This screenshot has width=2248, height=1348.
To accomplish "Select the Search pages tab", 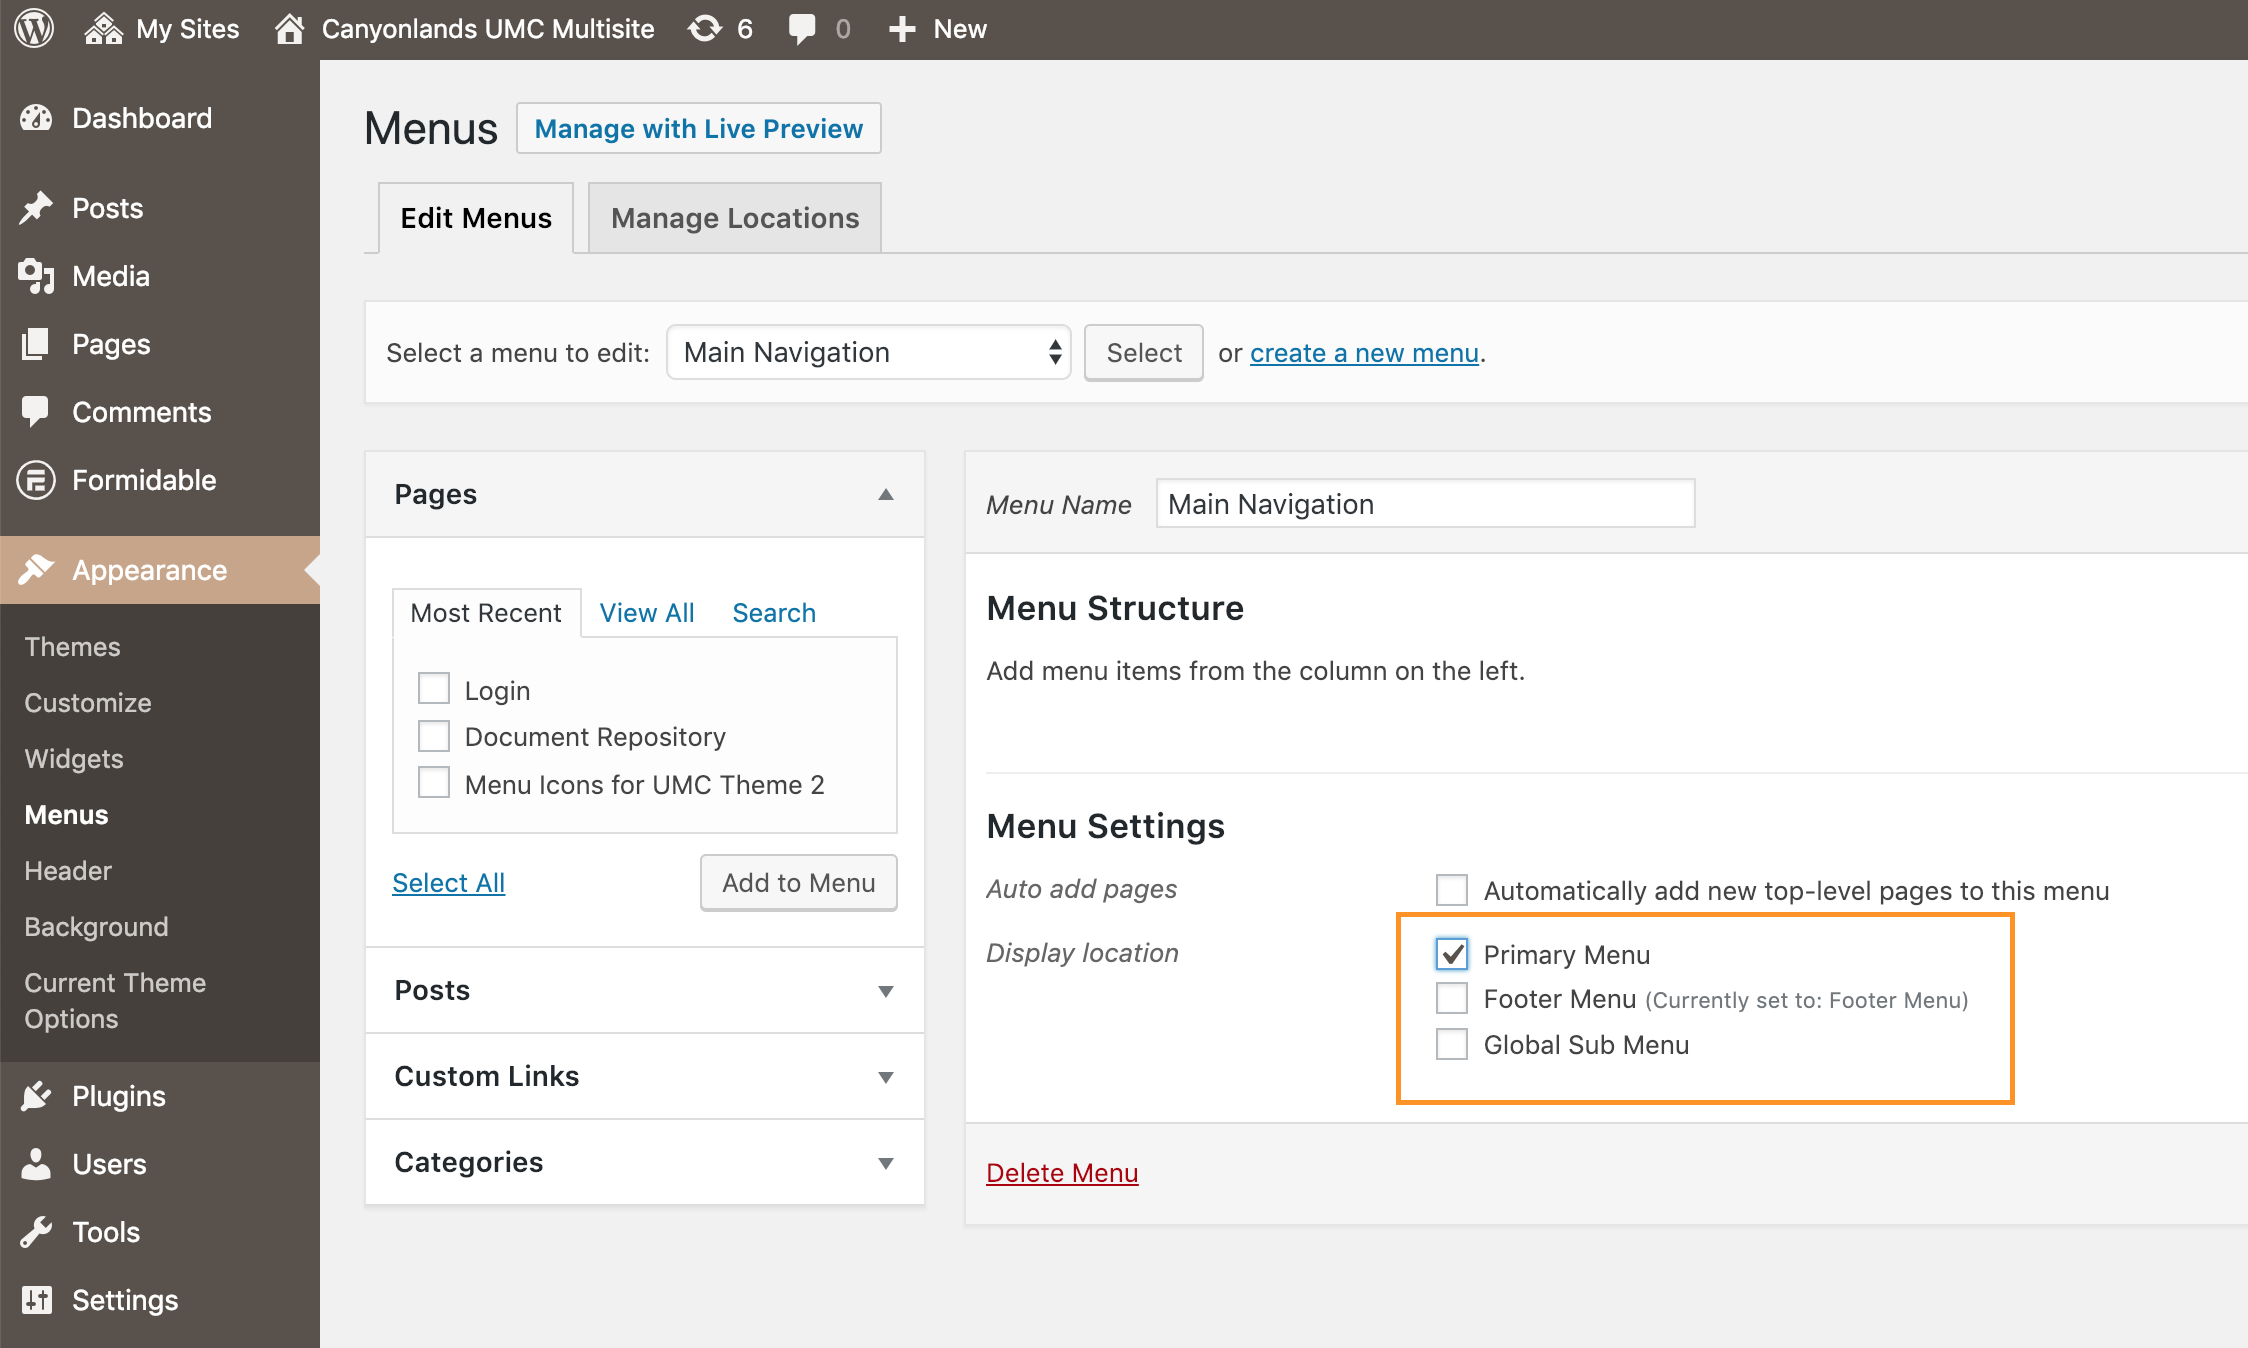I will (x=774, y=613).
